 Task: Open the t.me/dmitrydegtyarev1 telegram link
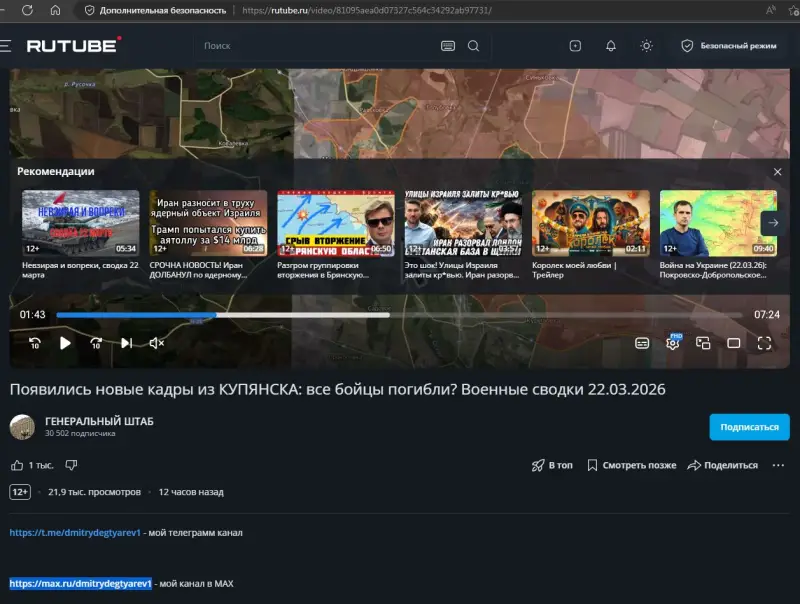tap(75, 533)
